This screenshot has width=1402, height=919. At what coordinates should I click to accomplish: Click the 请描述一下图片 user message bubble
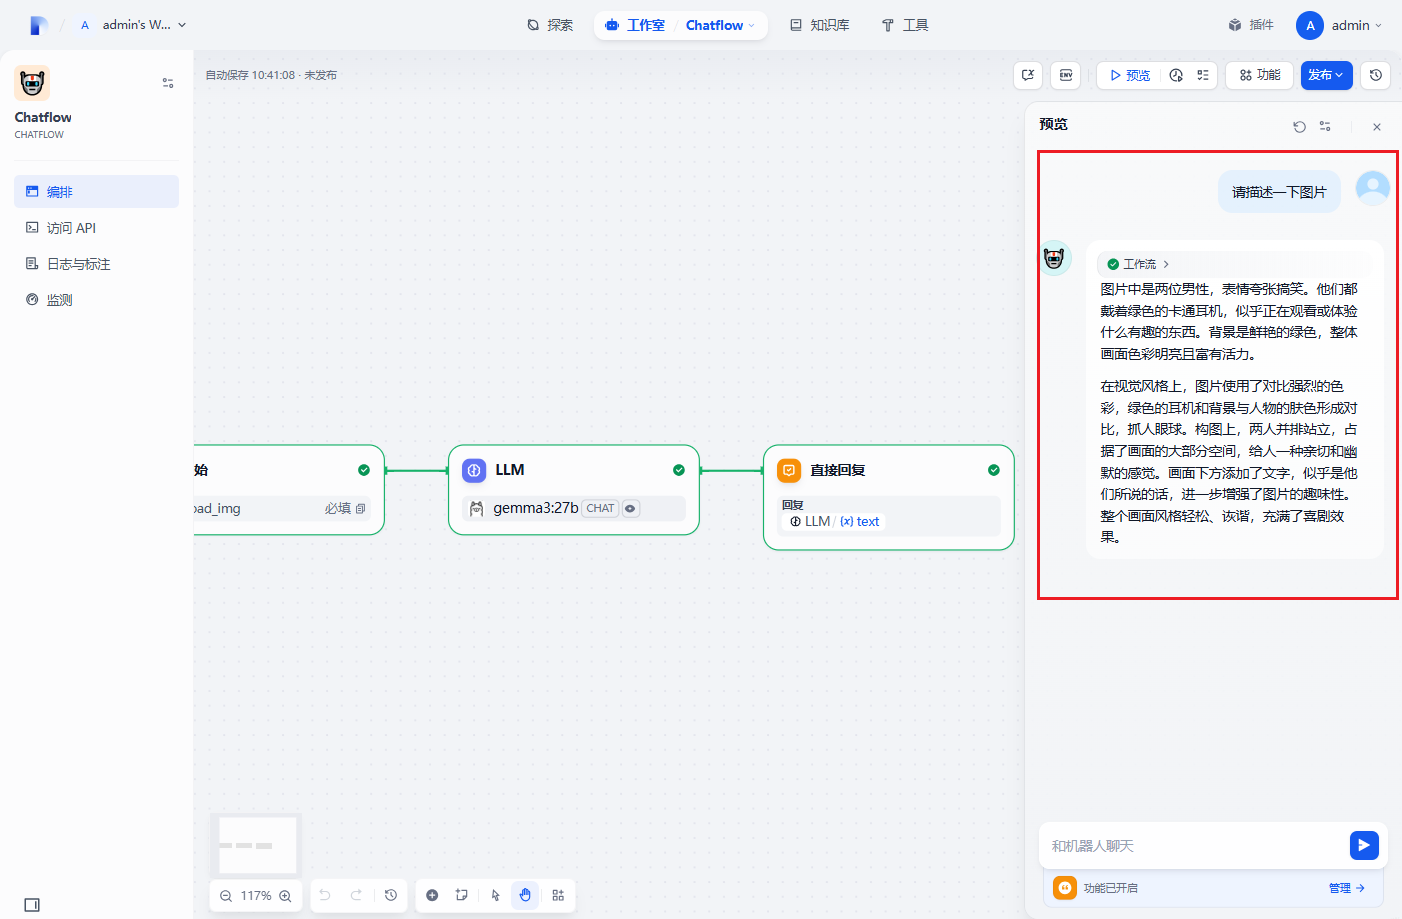(x=1279, y=192)
